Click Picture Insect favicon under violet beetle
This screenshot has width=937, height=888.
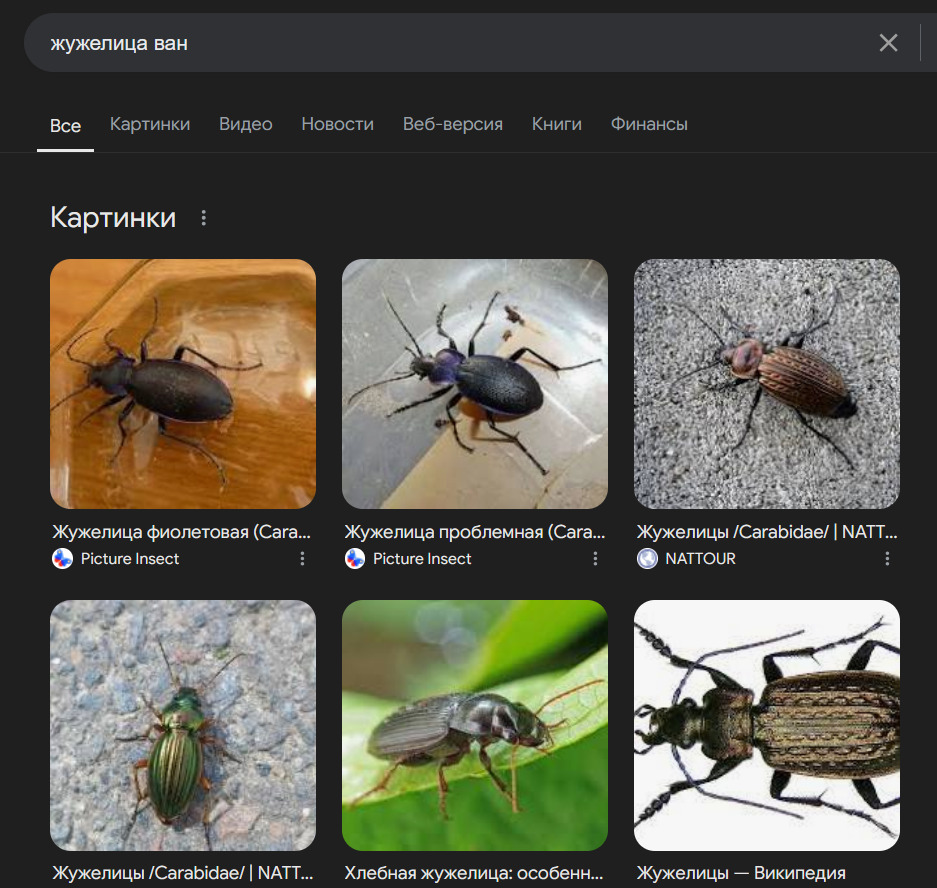(62, 559)
